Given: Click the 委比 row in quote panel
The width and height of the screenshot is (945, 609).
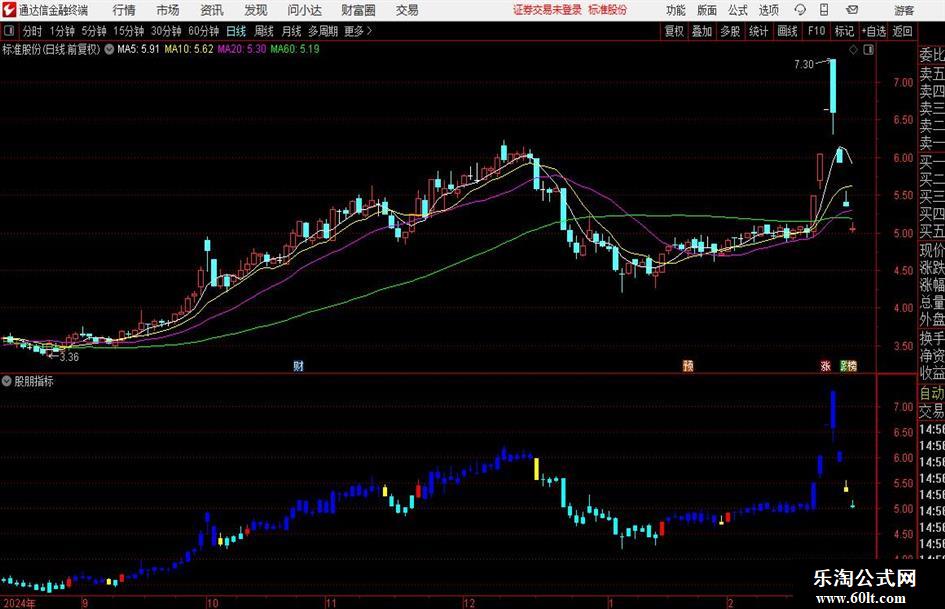Looking at the screenshot, I should pos(932,55).
